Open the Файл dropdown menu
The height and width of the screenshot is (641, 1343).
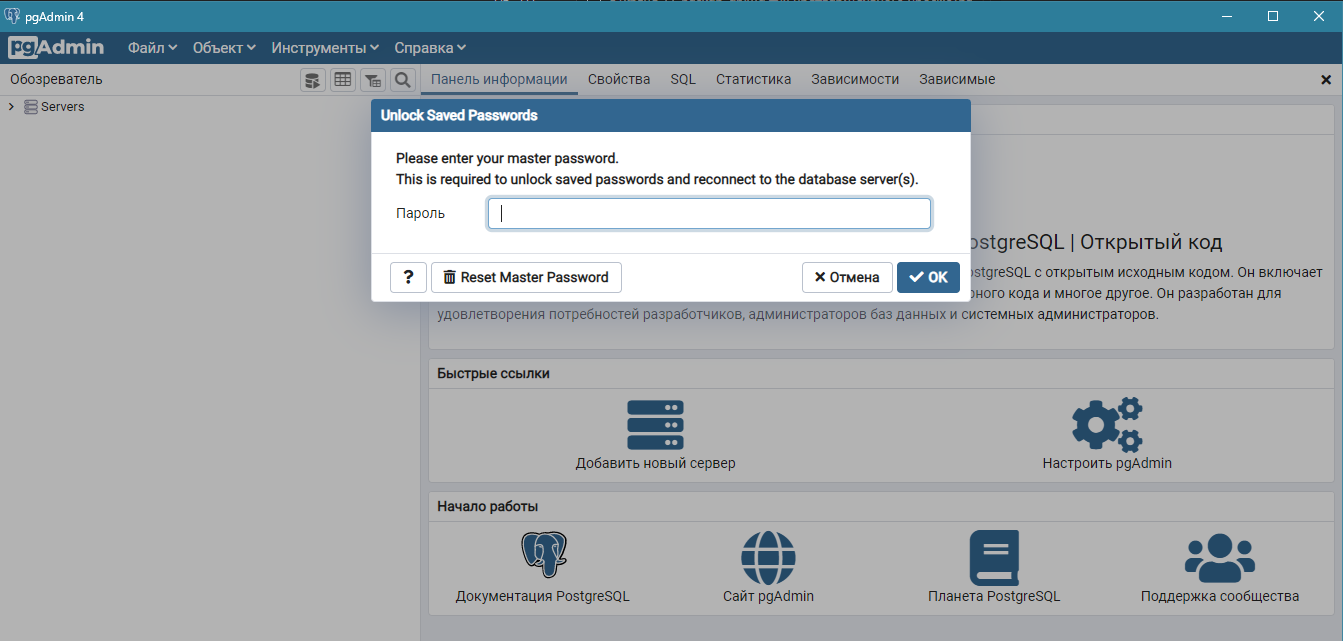click(x=152, y=48)
